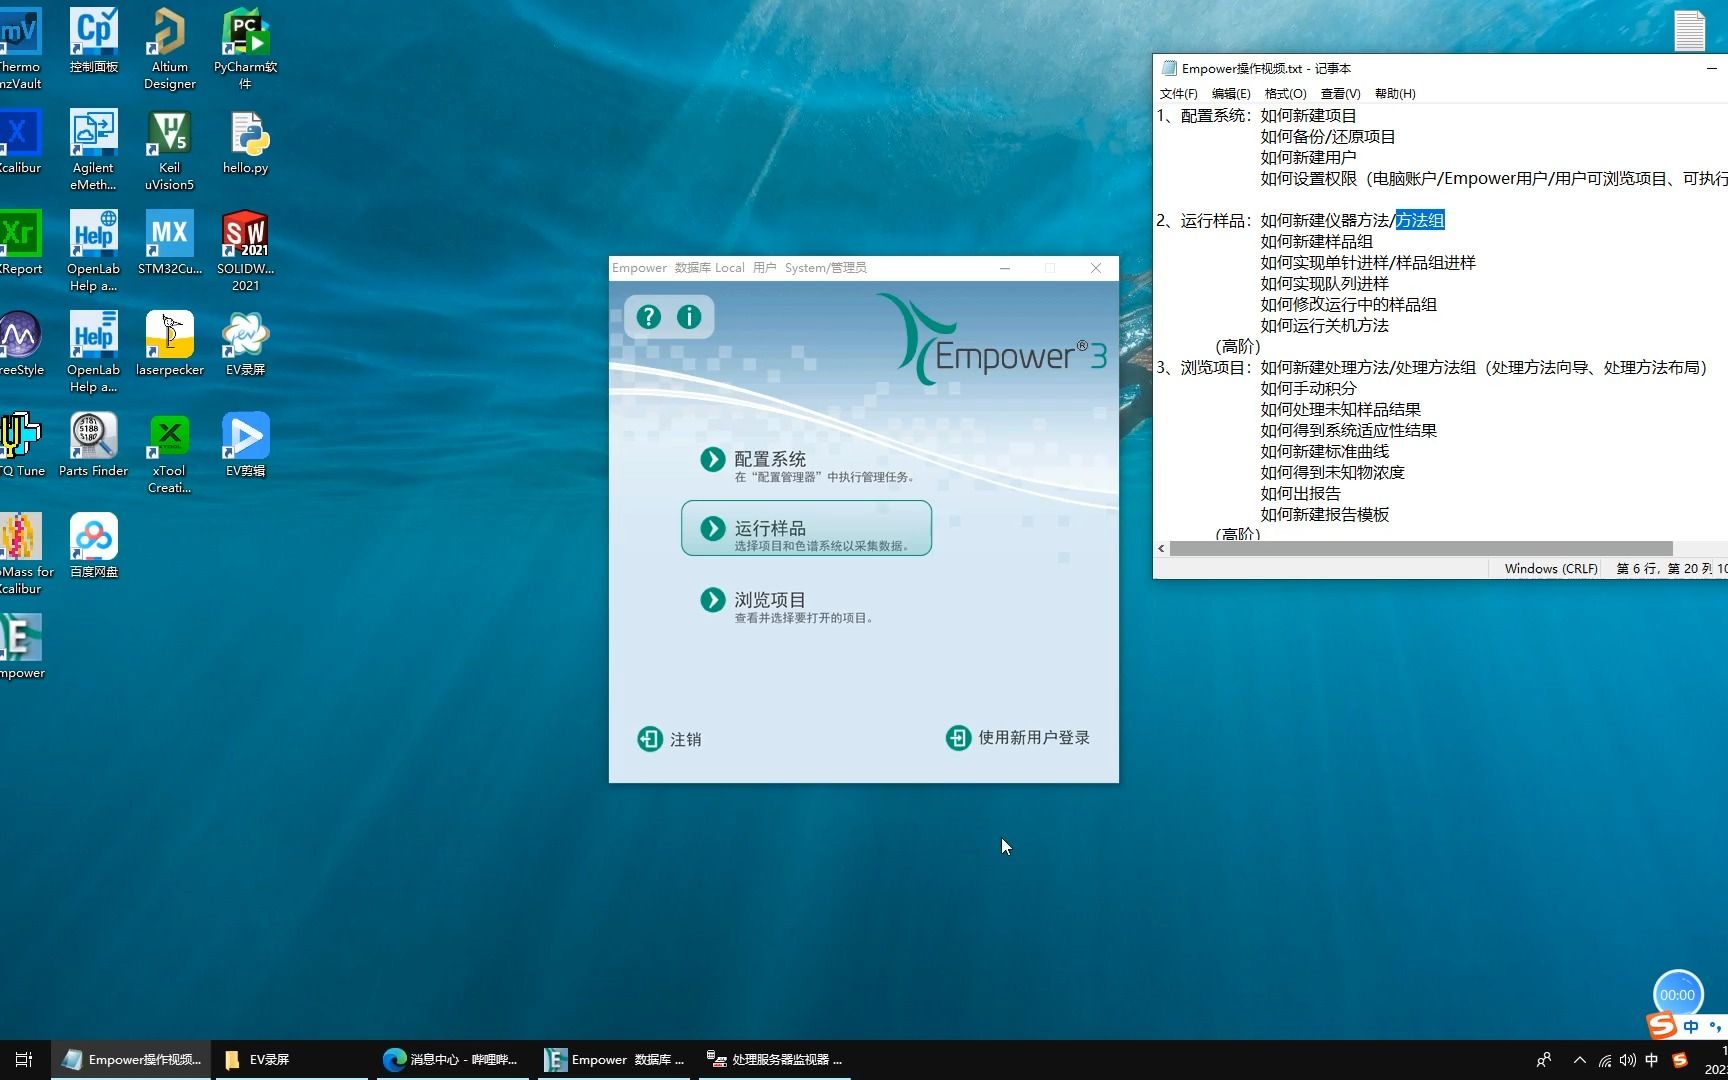Select the OpenLab Help icon beside STM32Cu...
The image size is (1728, 1080).
(94, 250)
